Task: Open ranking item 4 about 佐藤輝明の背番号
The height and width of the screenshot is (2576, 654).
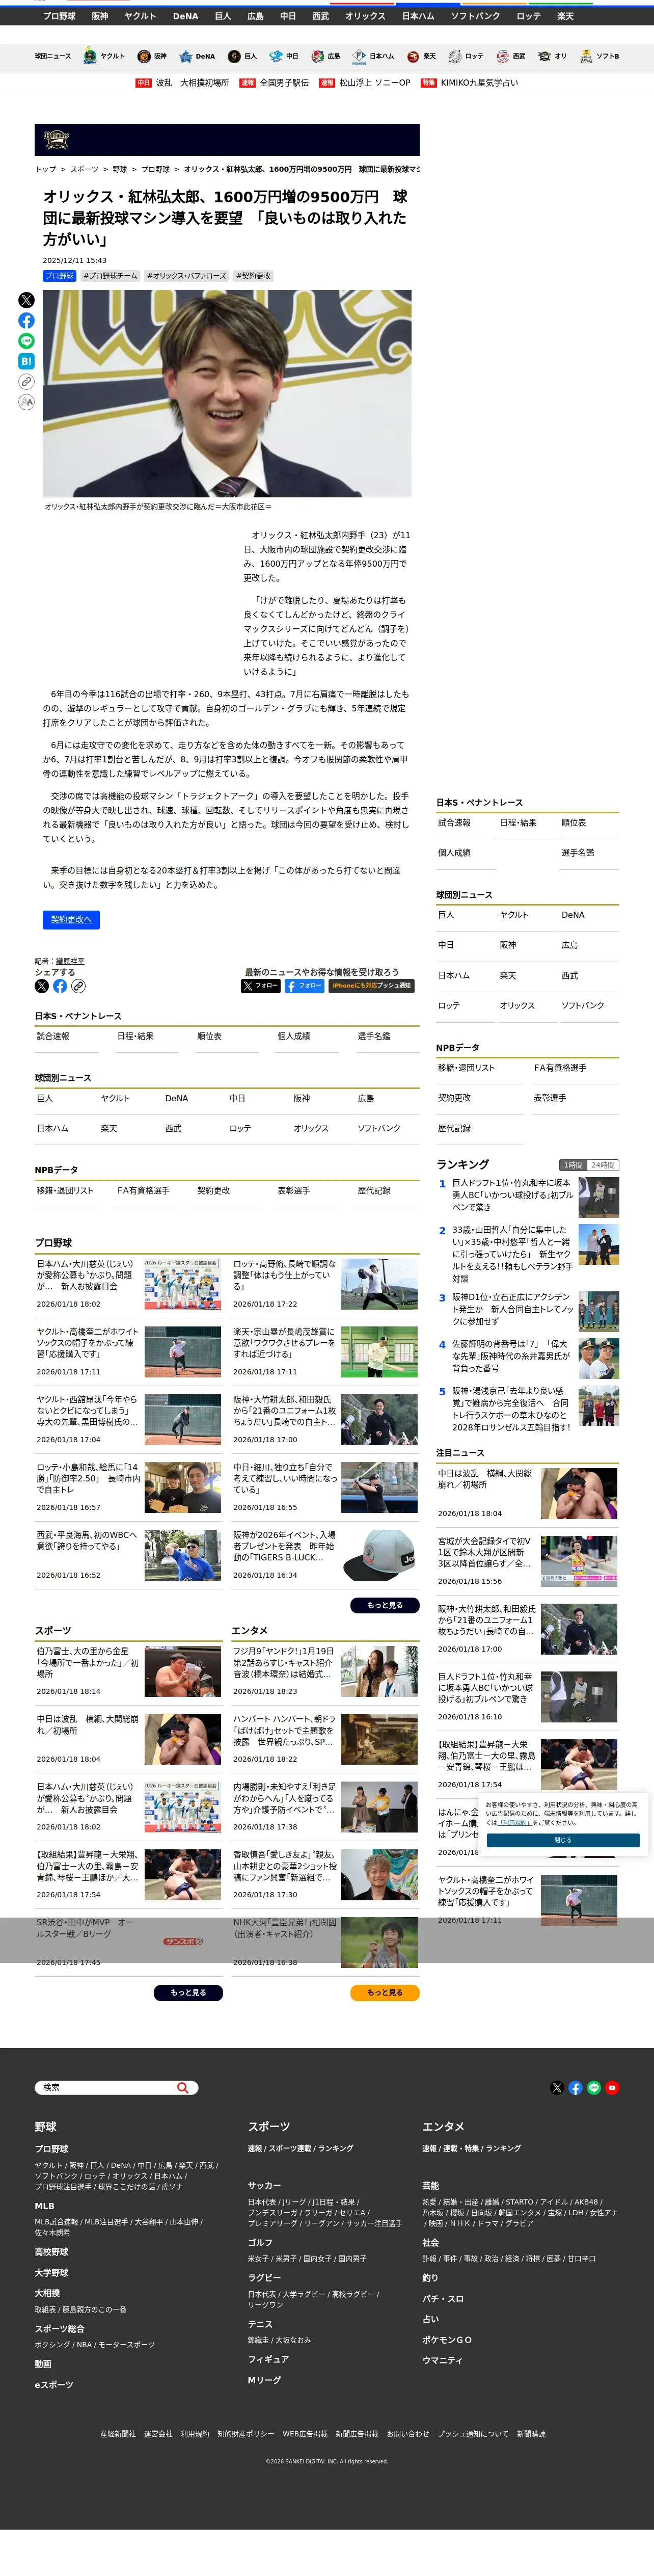Action: [x=511, y=1357]
